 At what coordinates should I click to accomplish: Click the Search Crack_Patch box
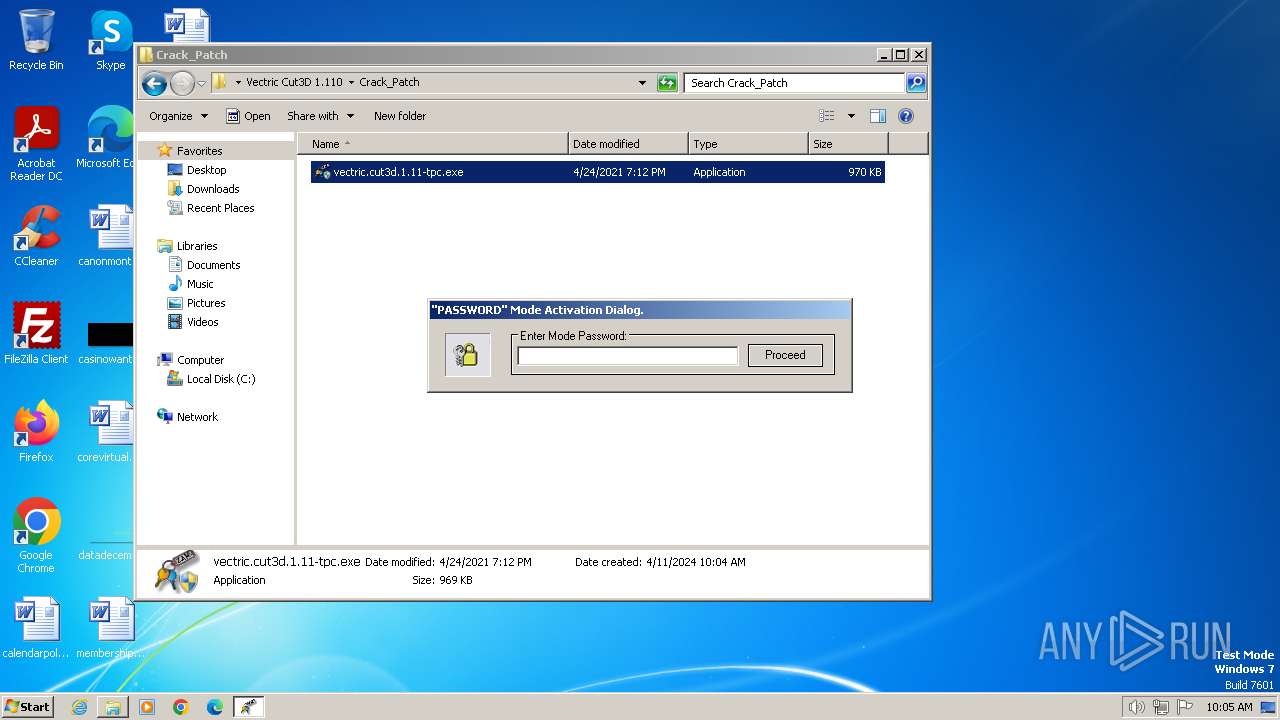[x=794, y=83]
